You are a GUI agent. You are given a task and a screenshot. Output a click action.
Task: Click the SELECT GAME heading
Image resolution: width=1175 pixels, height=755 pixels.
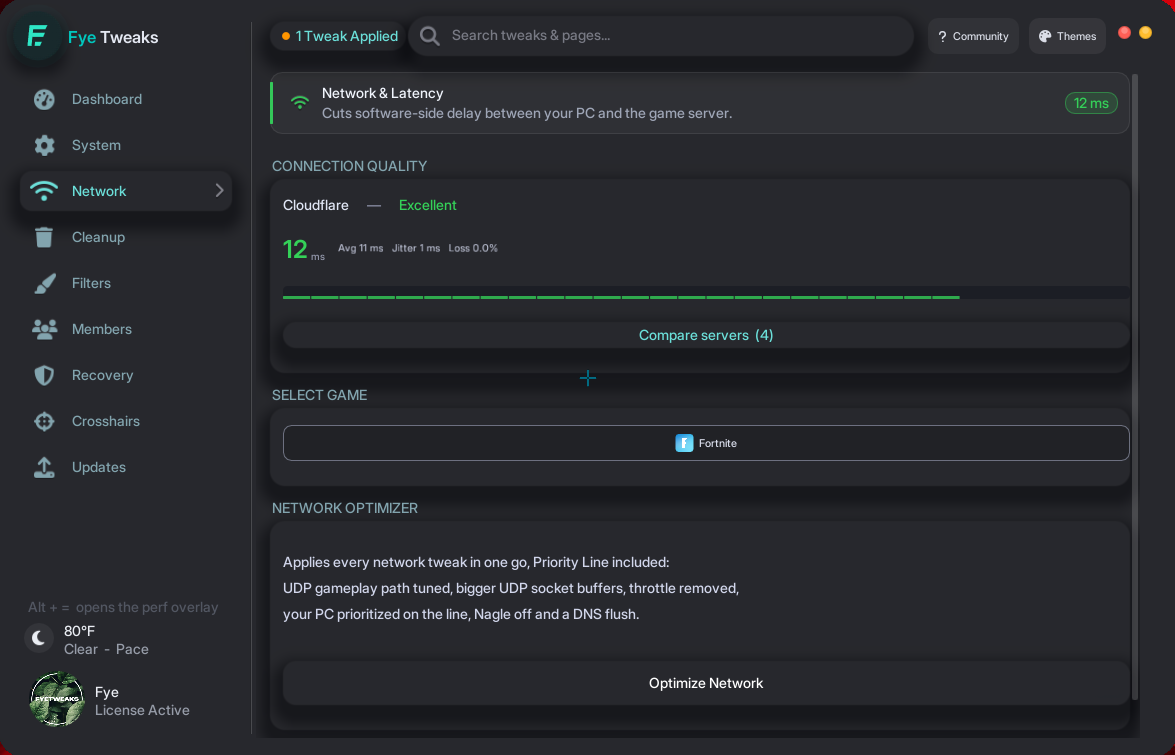(x=319, y=395)
